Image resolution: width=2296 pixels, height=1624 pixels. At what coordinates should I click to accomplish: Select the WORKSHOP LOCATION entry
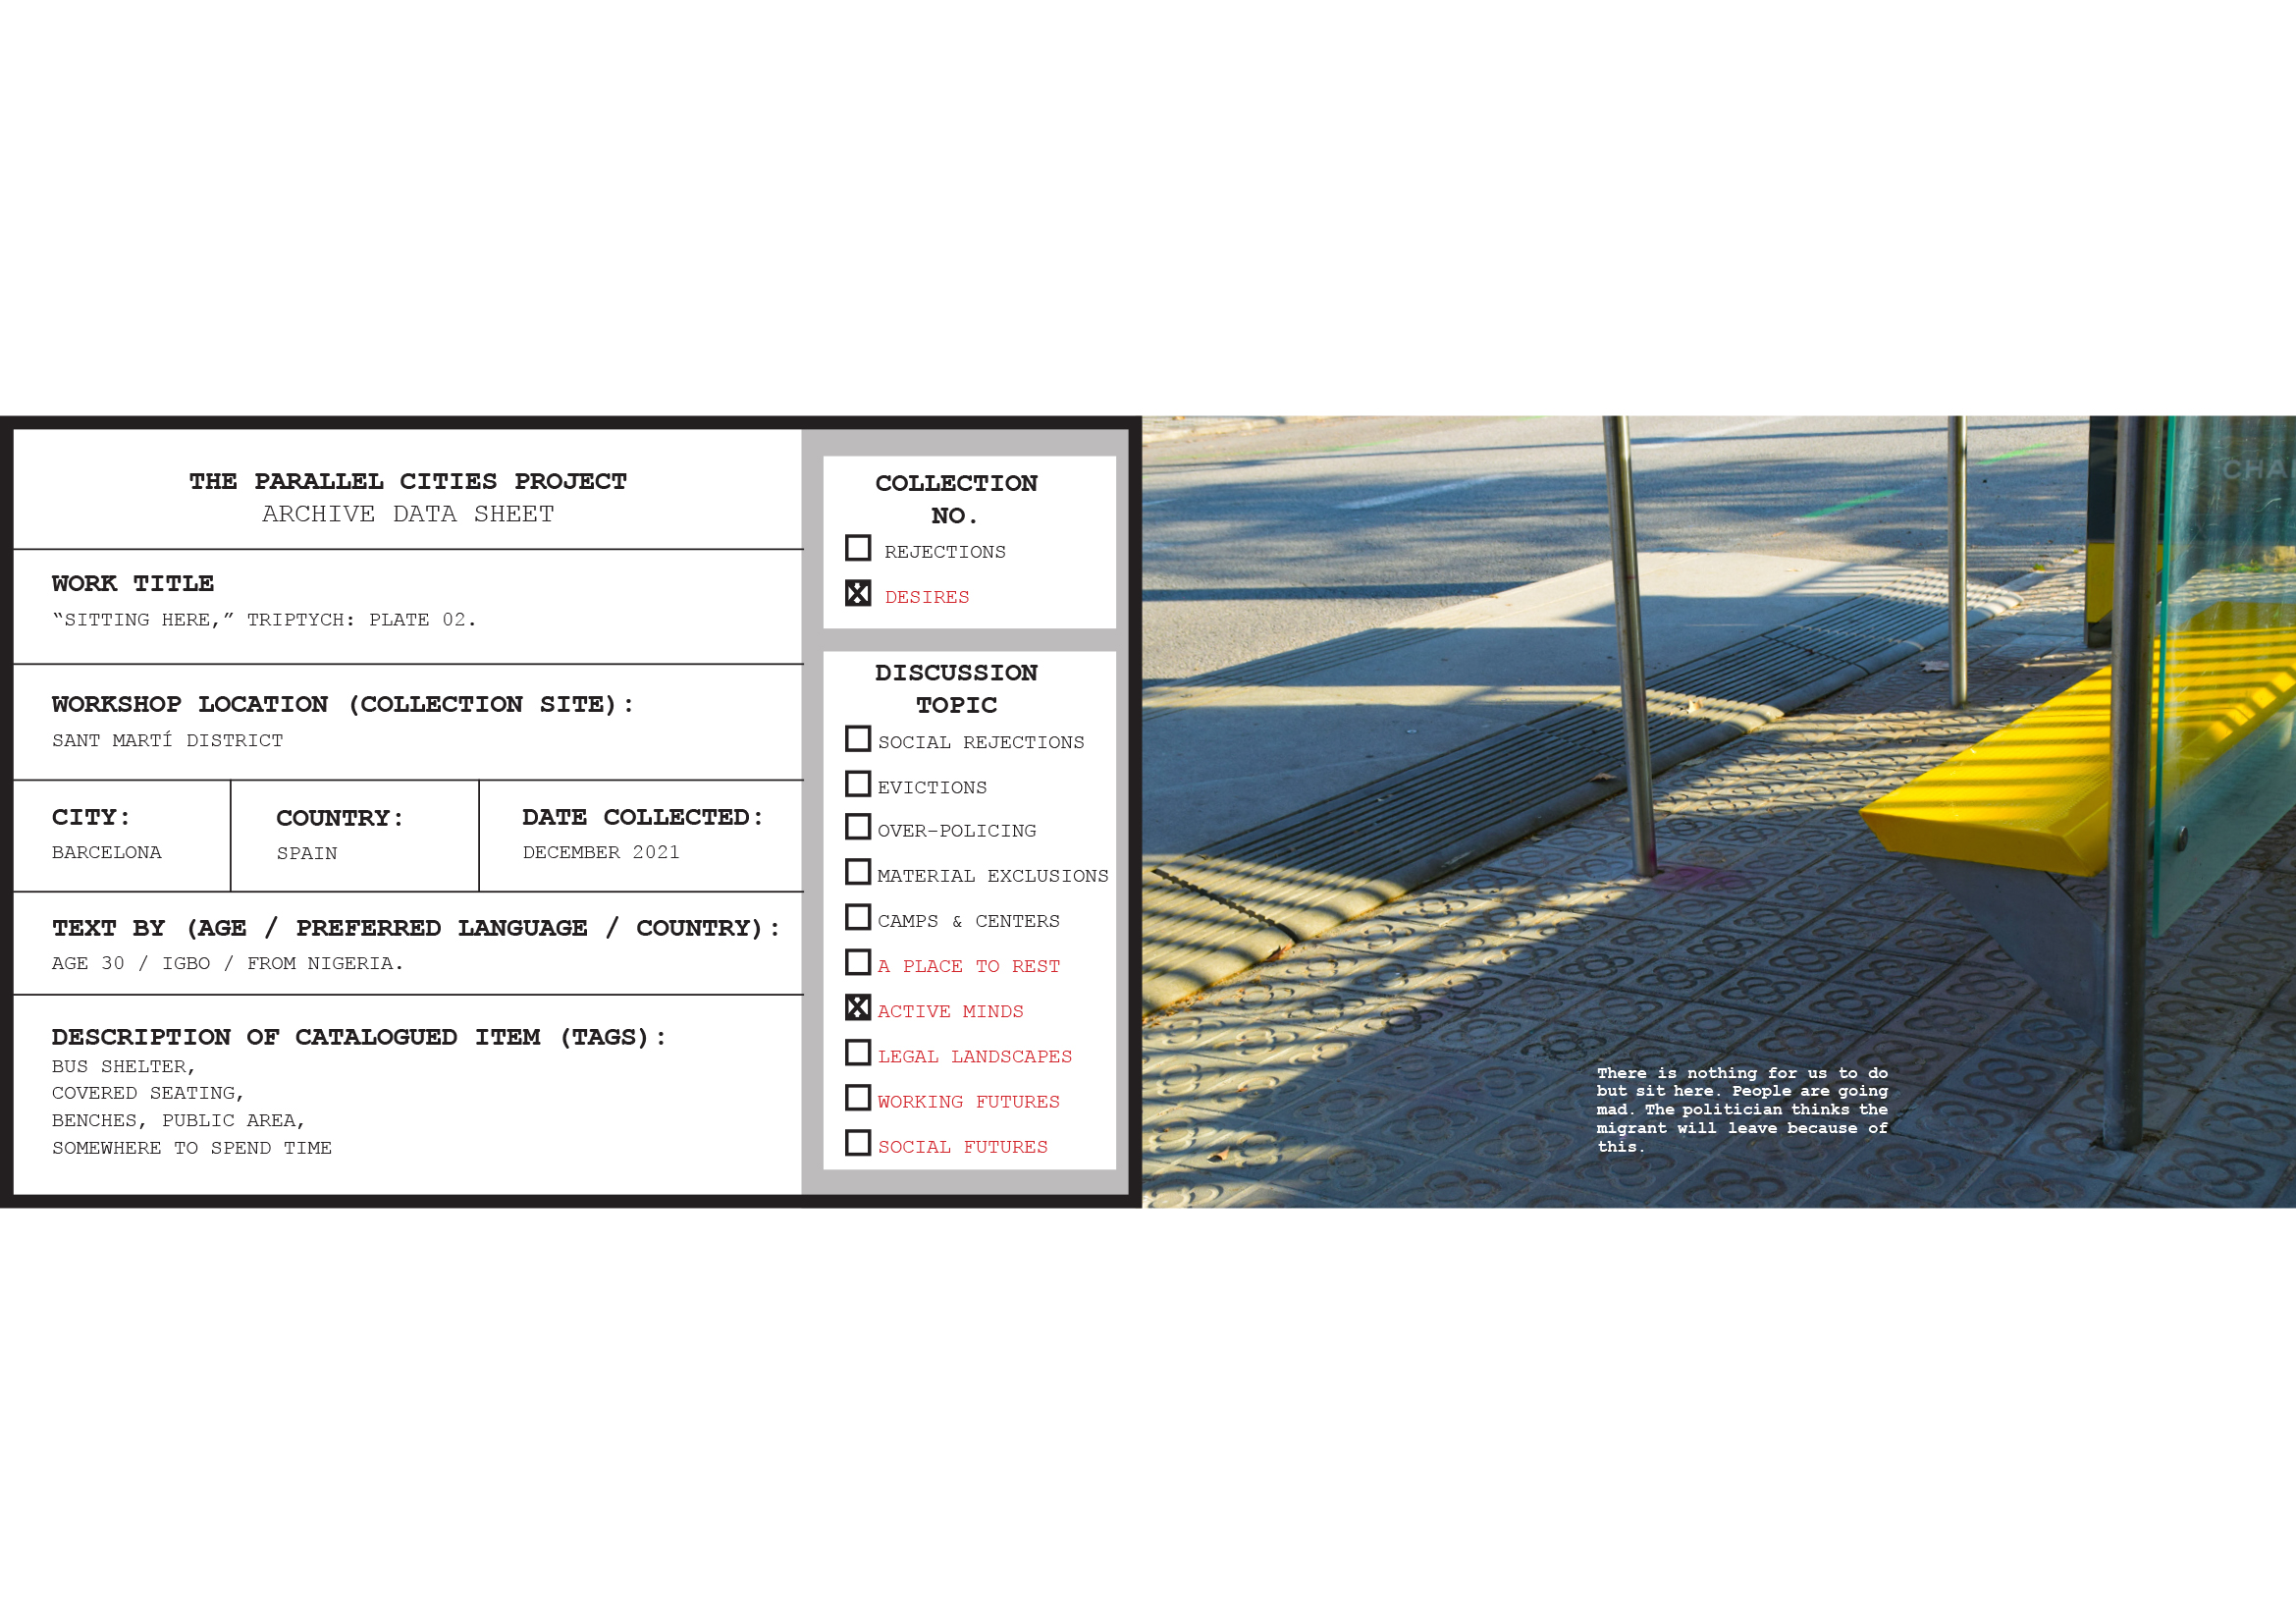point(167,740)
